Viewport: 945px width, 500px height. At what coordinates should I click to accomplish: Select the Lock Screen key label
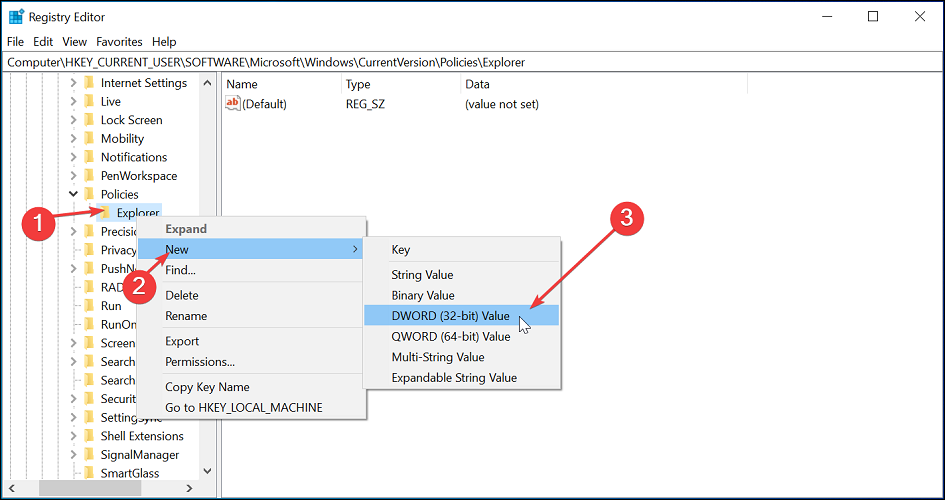131,120
